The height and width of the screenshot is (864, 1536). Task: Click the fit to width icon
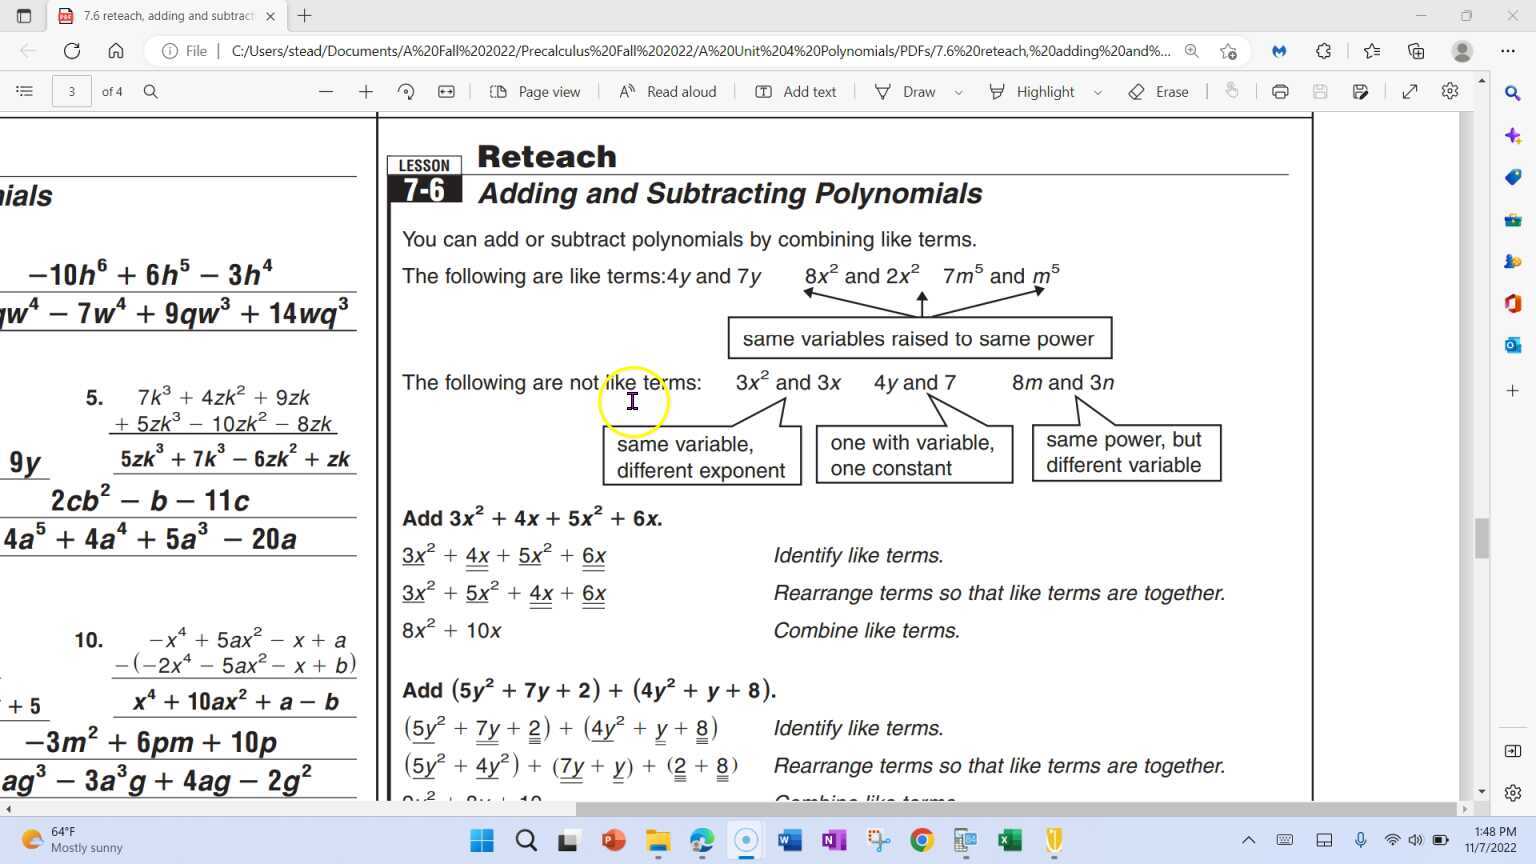pyautogui.click(x=446, y=91)
